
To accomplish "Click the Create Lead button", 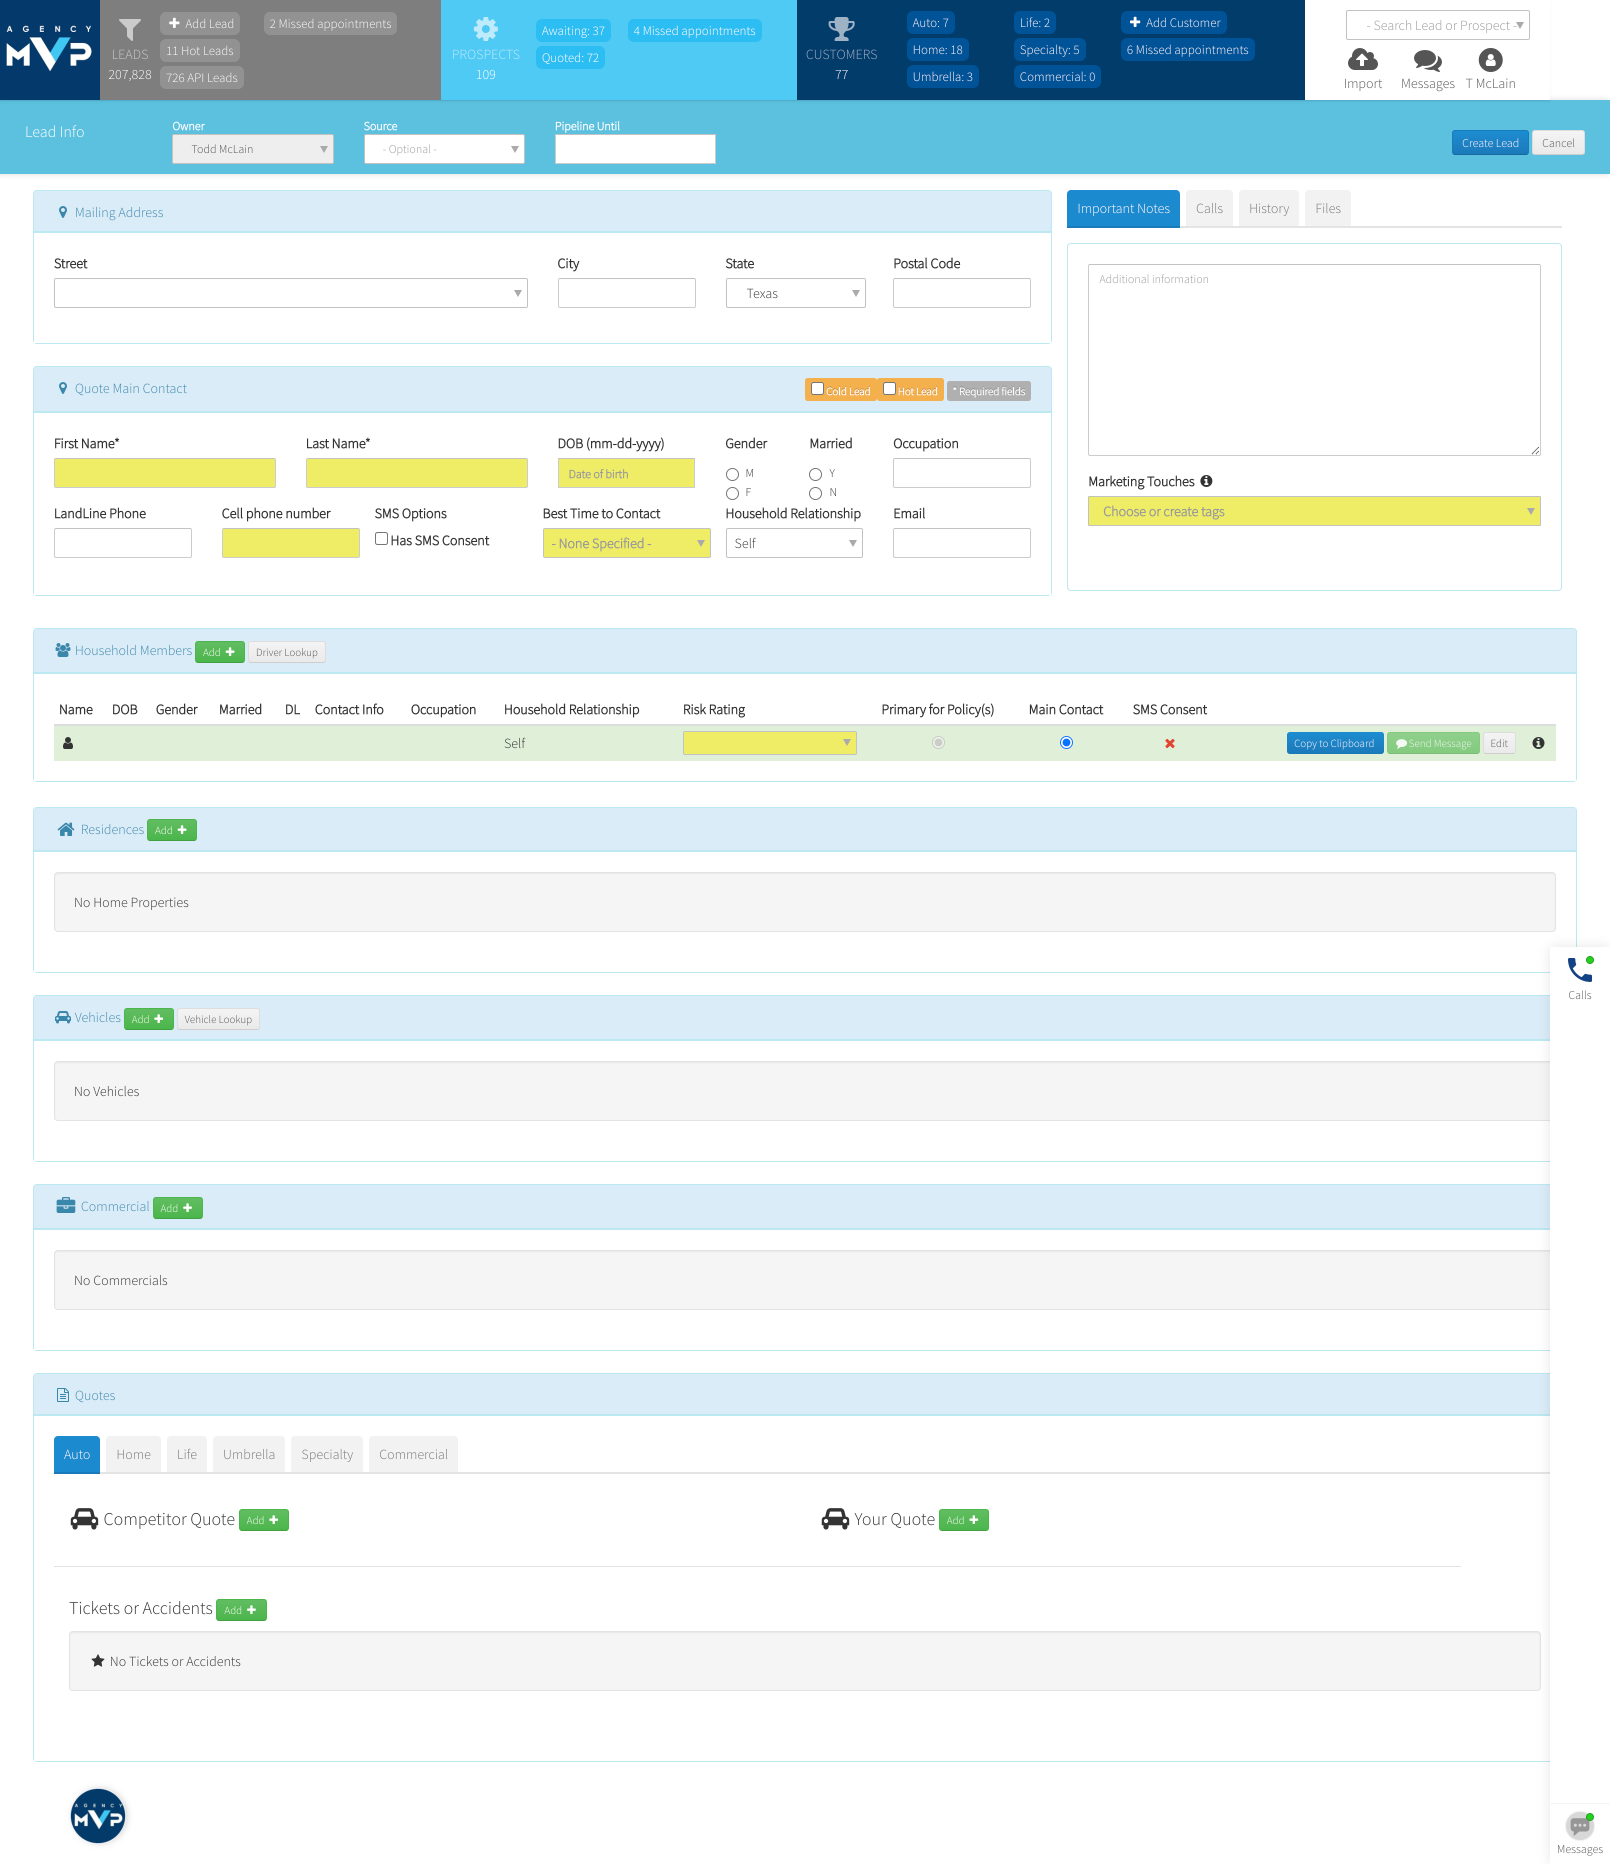I will (1489, 142).
